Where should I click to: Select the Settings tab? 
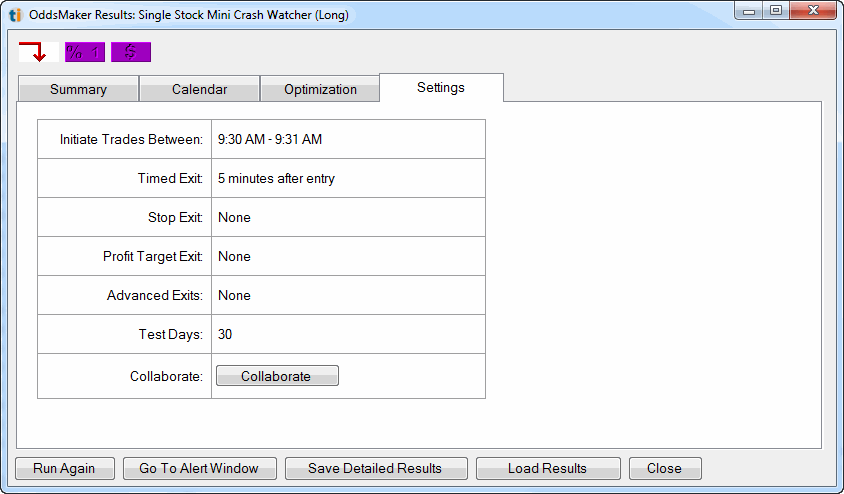(x=441, y=87)
